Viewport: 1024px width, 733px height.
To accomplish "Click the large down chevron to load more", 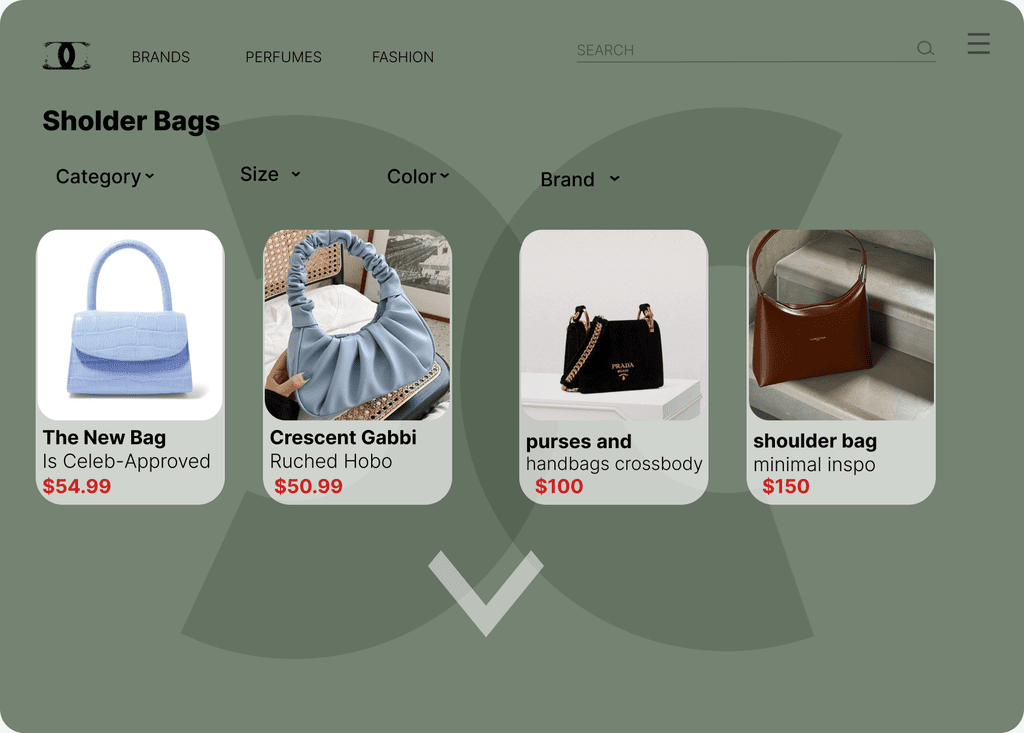I will click(x=486, y=593).
